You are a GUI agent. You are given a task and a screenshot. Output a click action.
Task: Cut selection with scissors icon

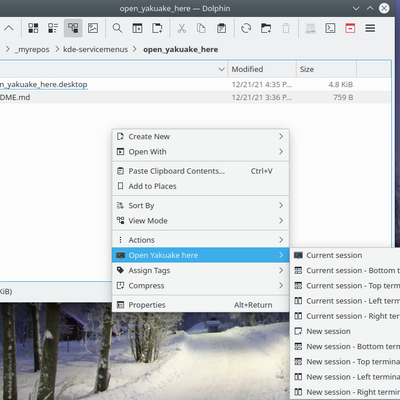(182, 28)
